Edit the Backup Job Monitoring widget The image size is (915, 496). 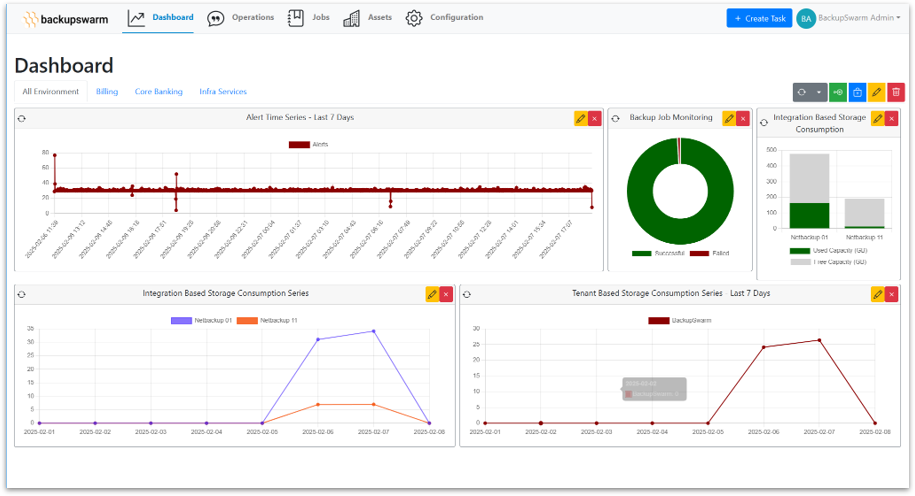729,118
